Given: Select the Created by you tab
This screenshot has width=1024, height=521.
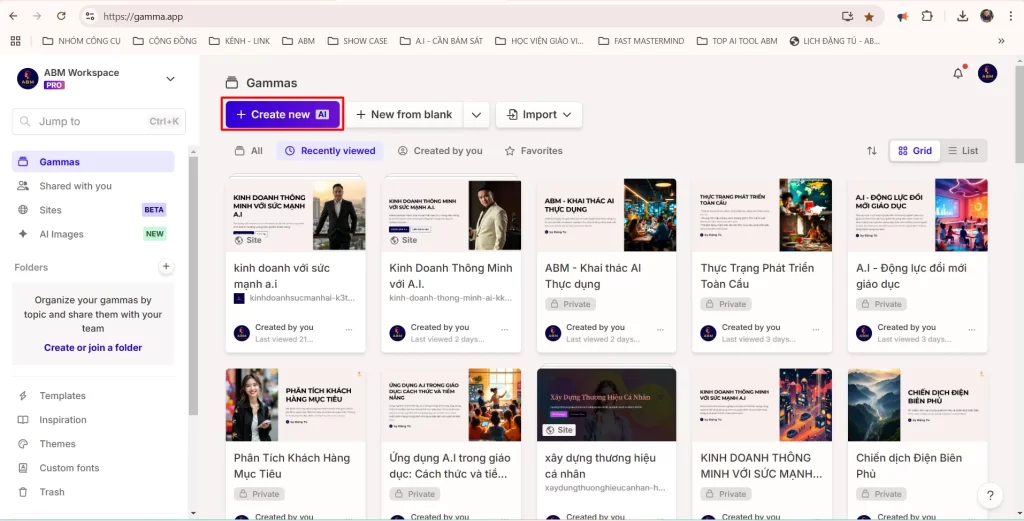Looking at the screenshot, I should point(440,151).
